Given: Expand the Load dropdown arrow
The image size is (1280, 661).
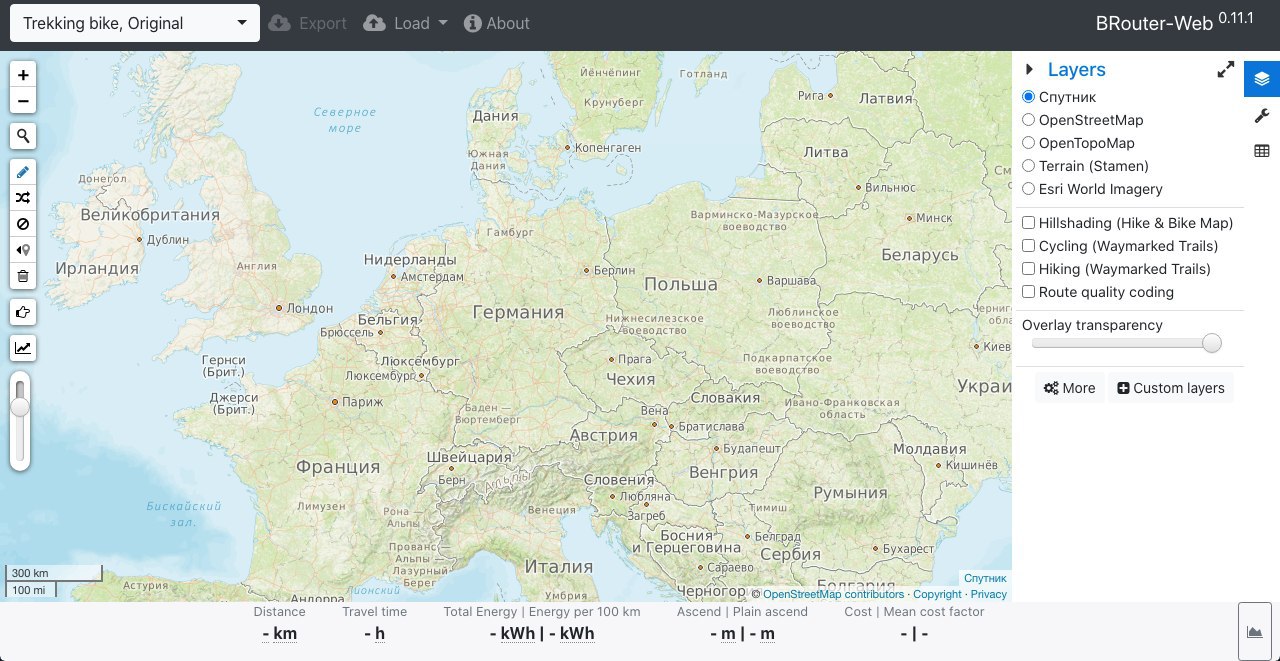Looking at the screenshot, I should coord(443,23).
